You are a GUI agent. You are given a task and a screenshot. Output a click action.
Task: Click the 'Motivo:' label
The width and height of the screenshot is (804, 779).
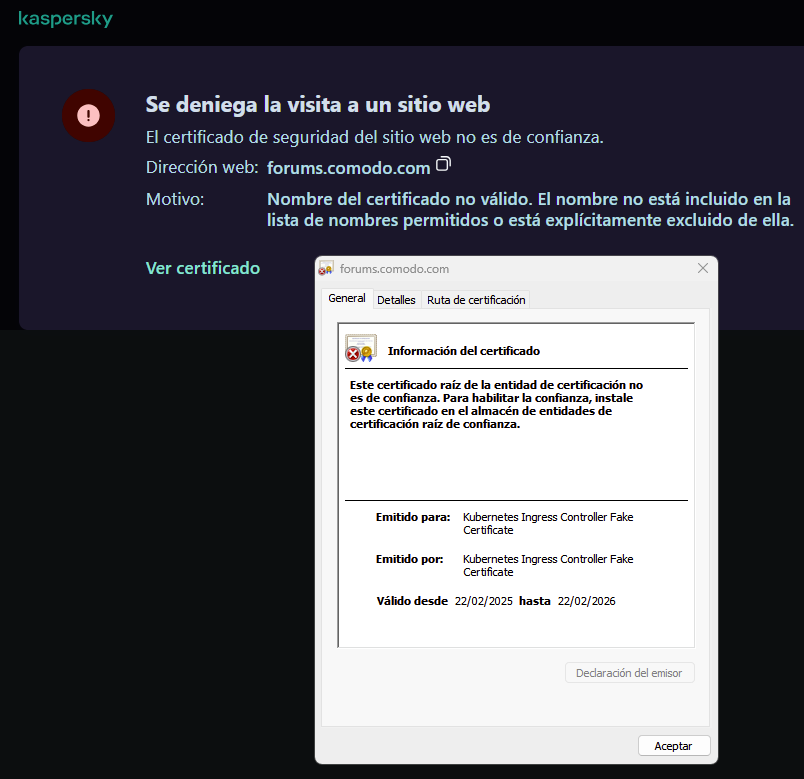tap(175, 199)
